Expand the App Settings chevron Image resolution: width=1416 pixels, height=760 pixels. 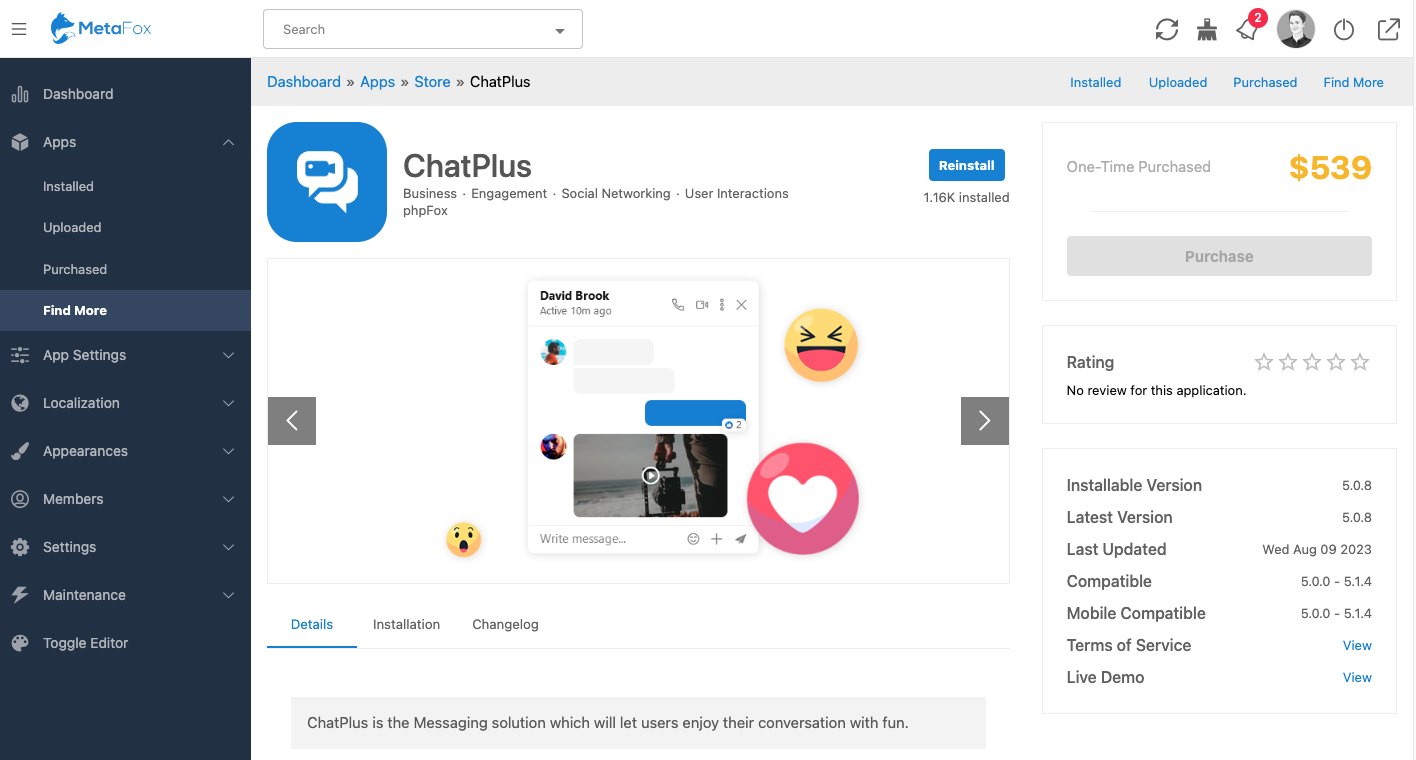point(229,355)
